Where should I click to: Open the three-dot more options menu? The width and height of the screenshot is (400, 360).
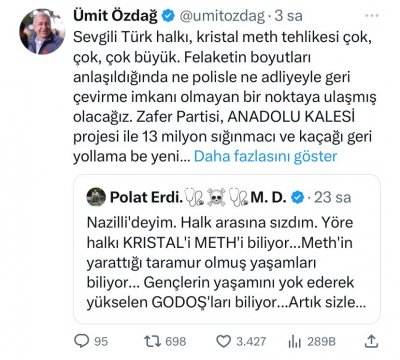(371, 16)
